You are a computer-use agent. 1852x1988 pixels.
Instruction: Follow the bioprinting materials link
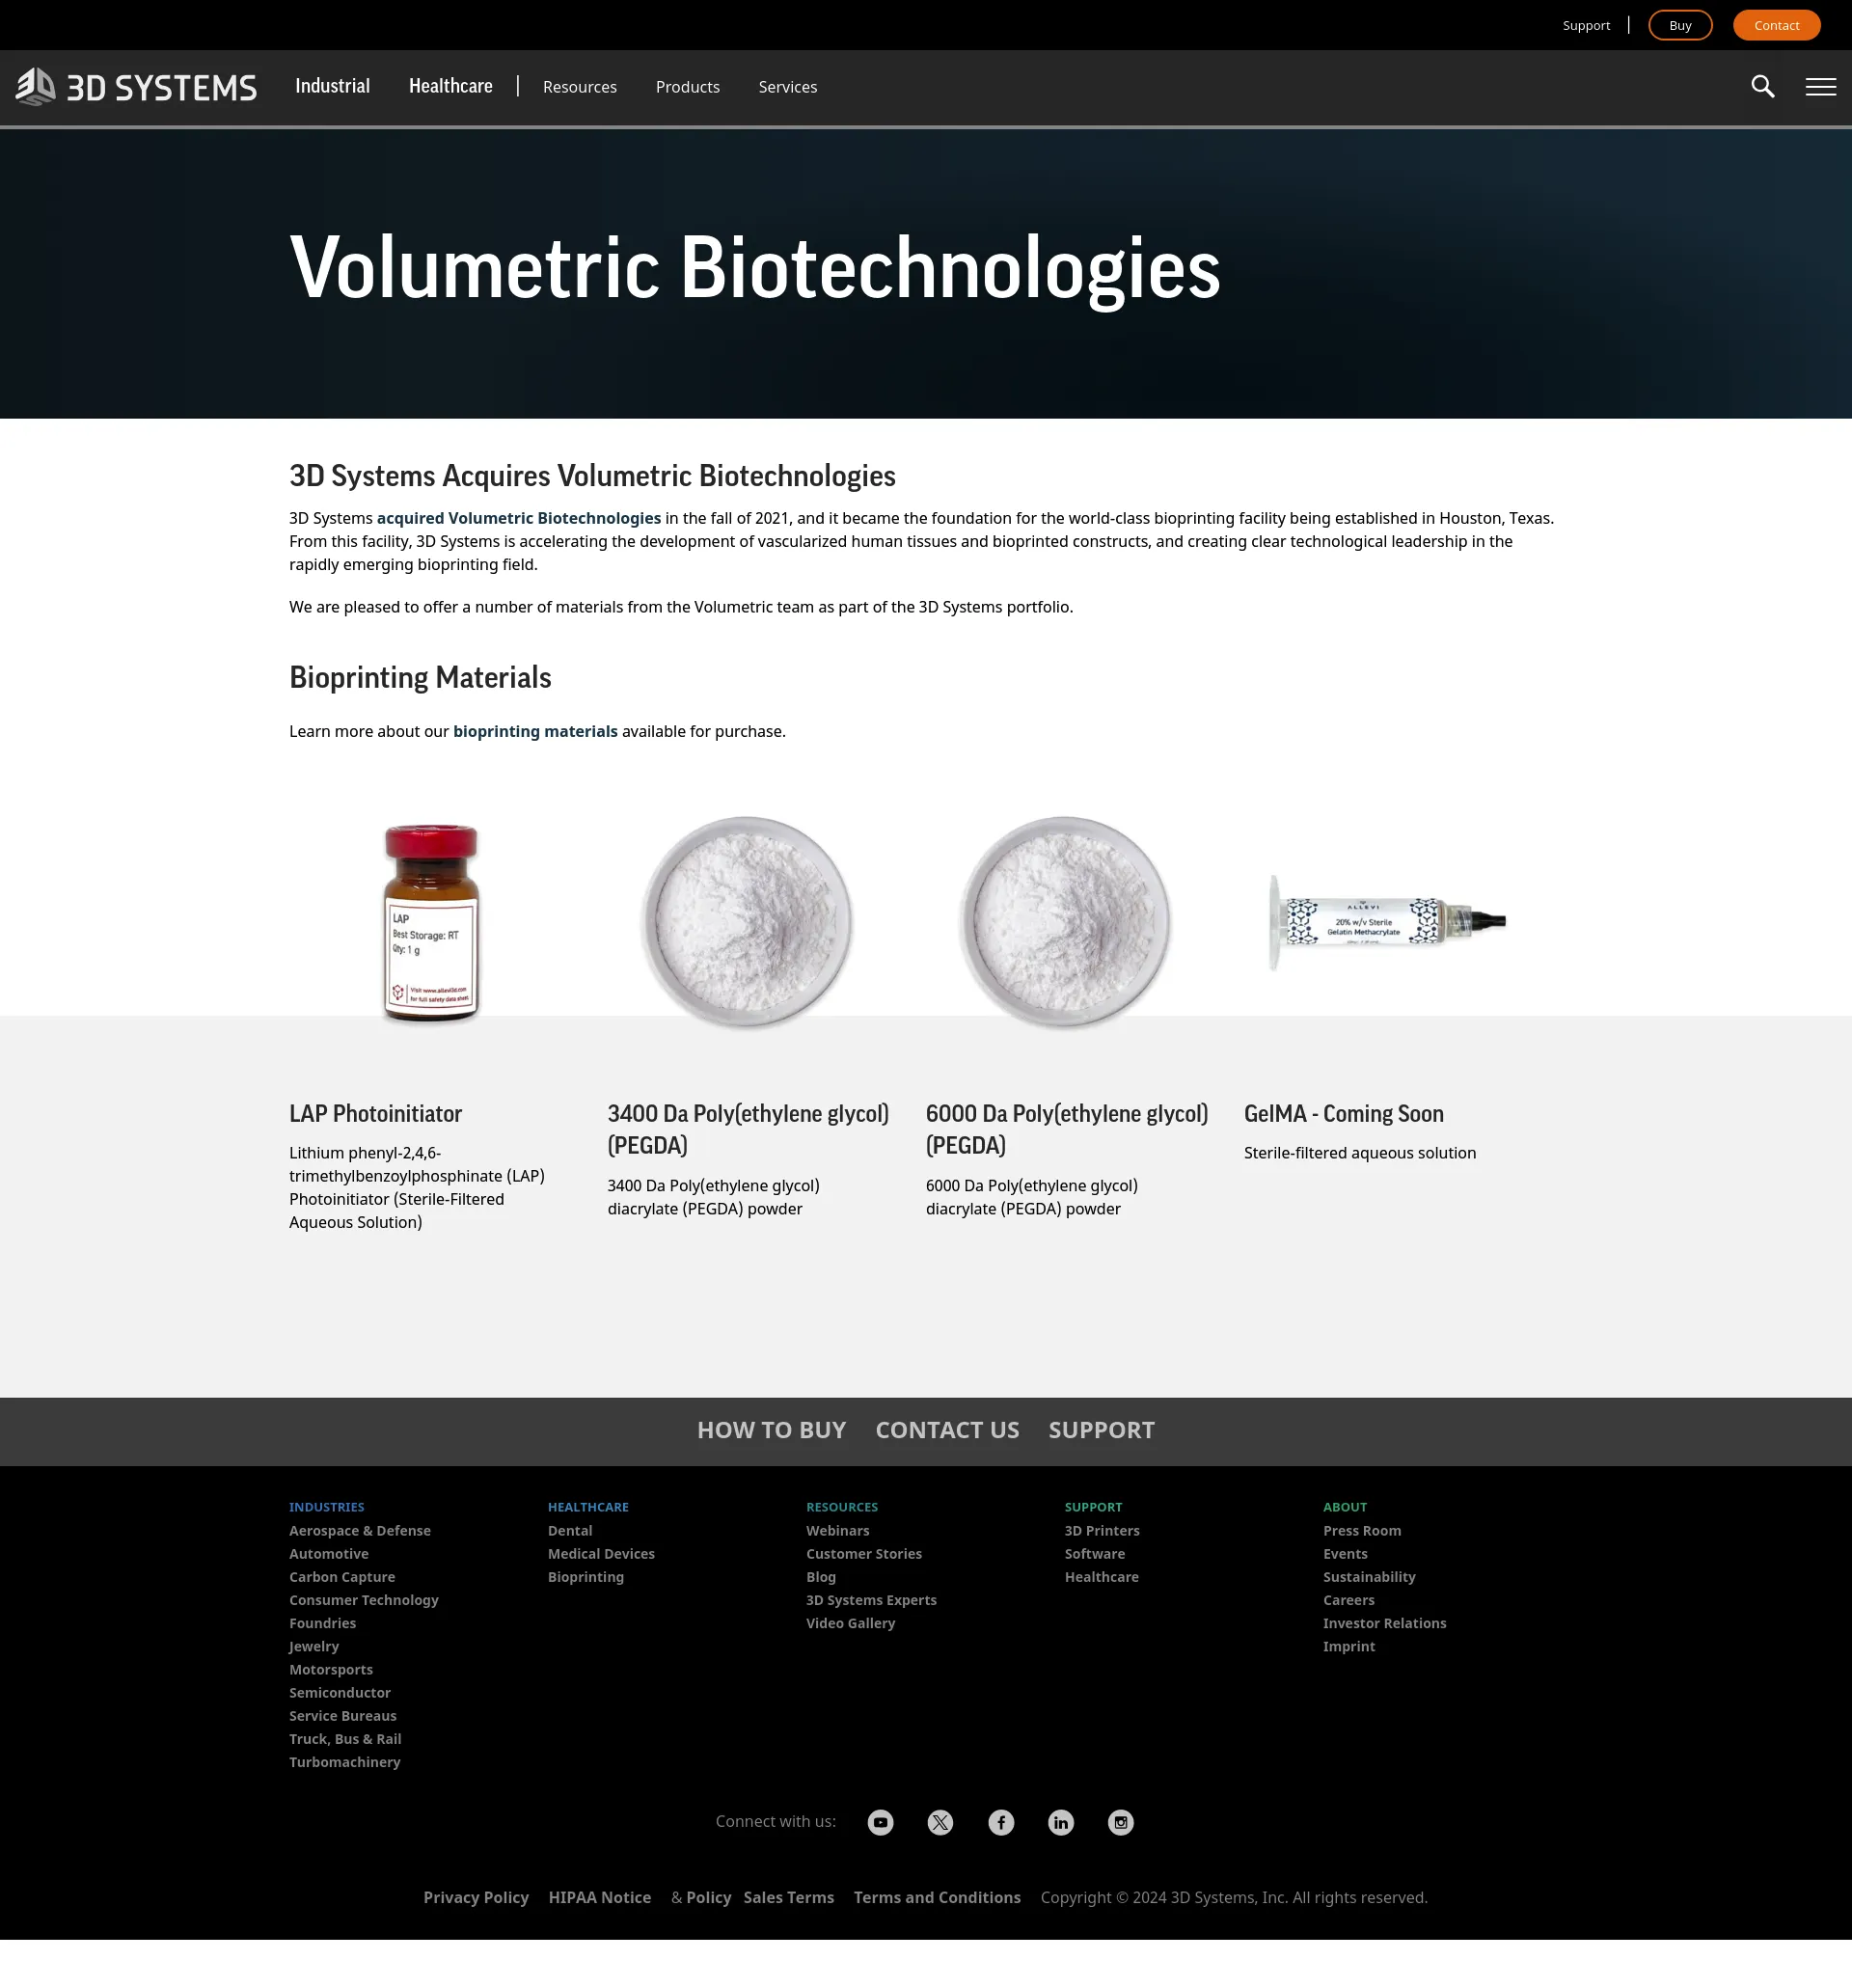pos(535,731)
